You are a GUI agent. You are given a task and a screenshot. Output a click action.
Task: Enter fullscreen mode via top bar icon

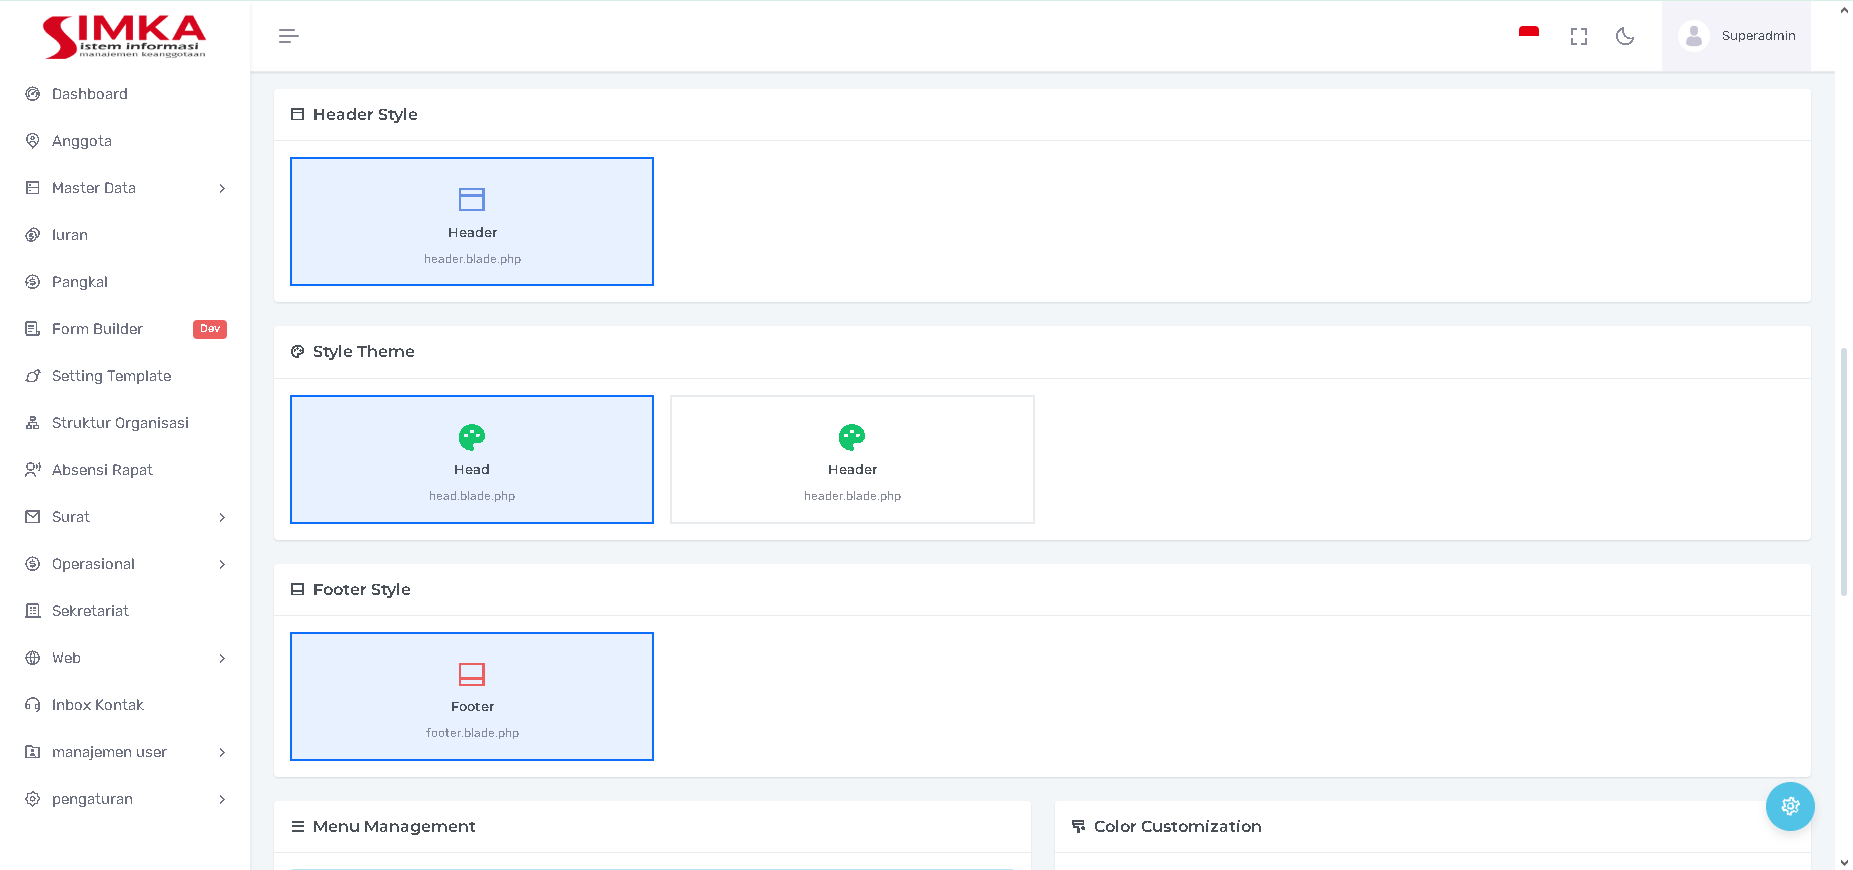(1578, 36)
